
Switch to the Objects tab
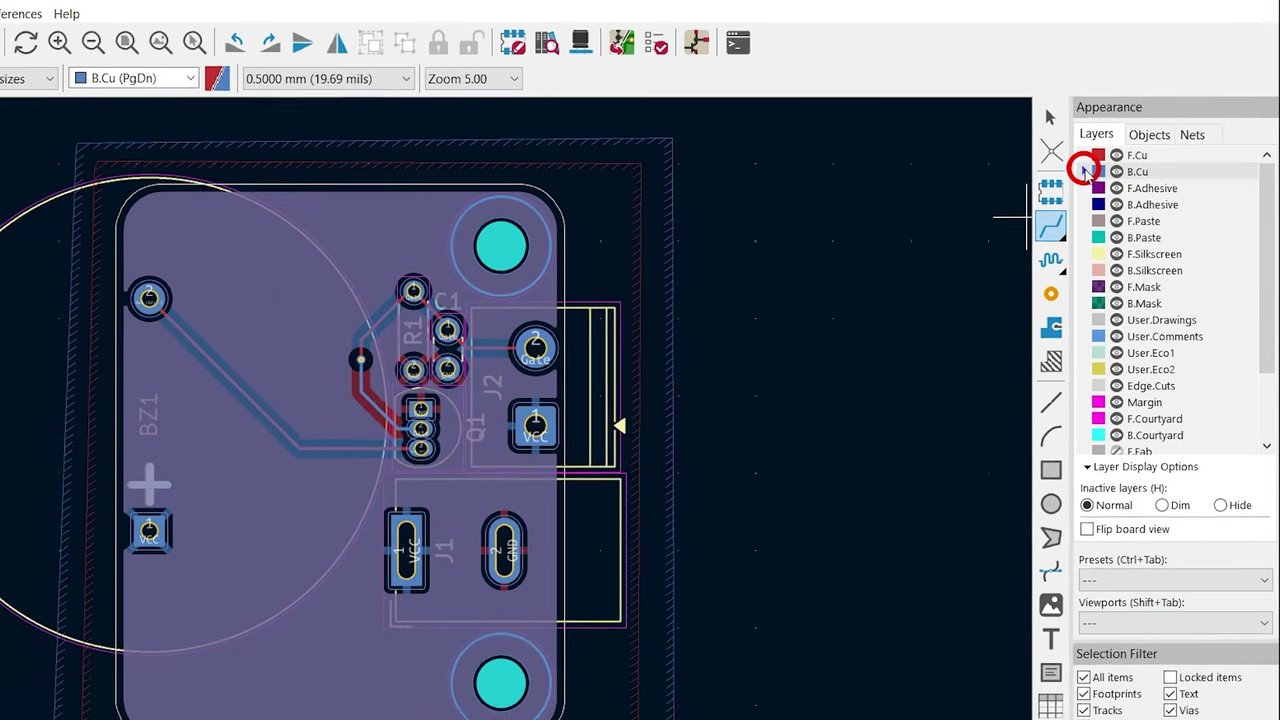pos(1149,135)
